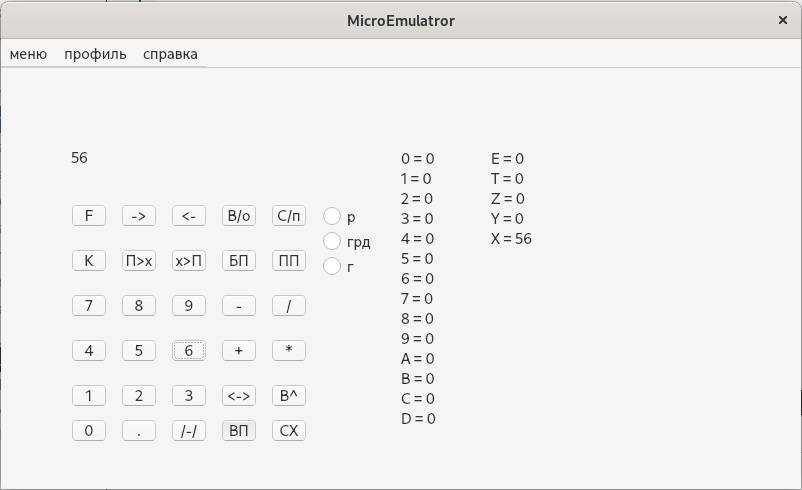Click the register text '9 = 0'
This screenshot has width=802, height=490.
pyautogui.click(x=418, y=339)
